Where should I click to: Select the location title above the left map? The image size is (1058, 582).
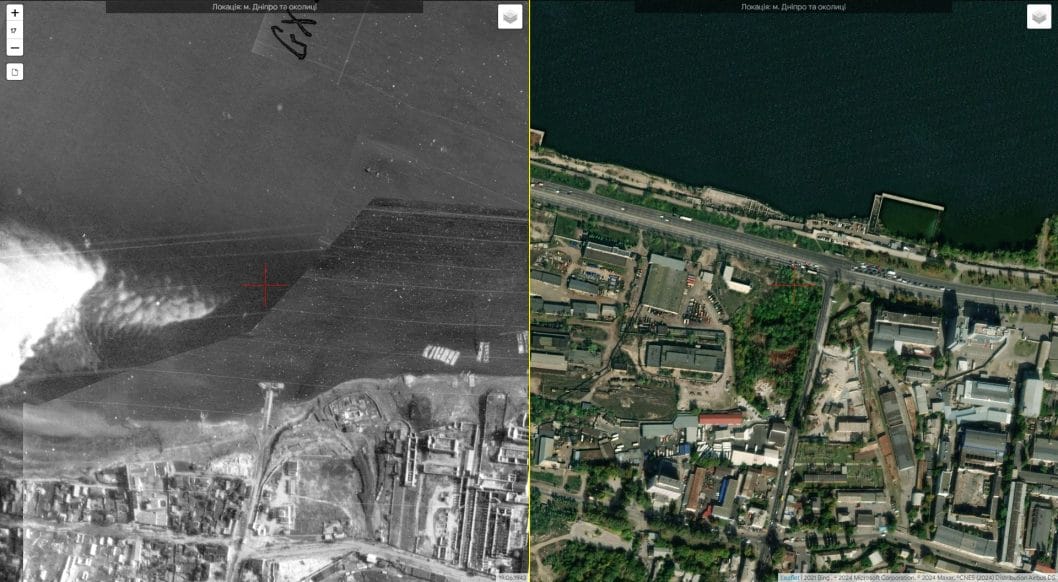click(264, 7)
